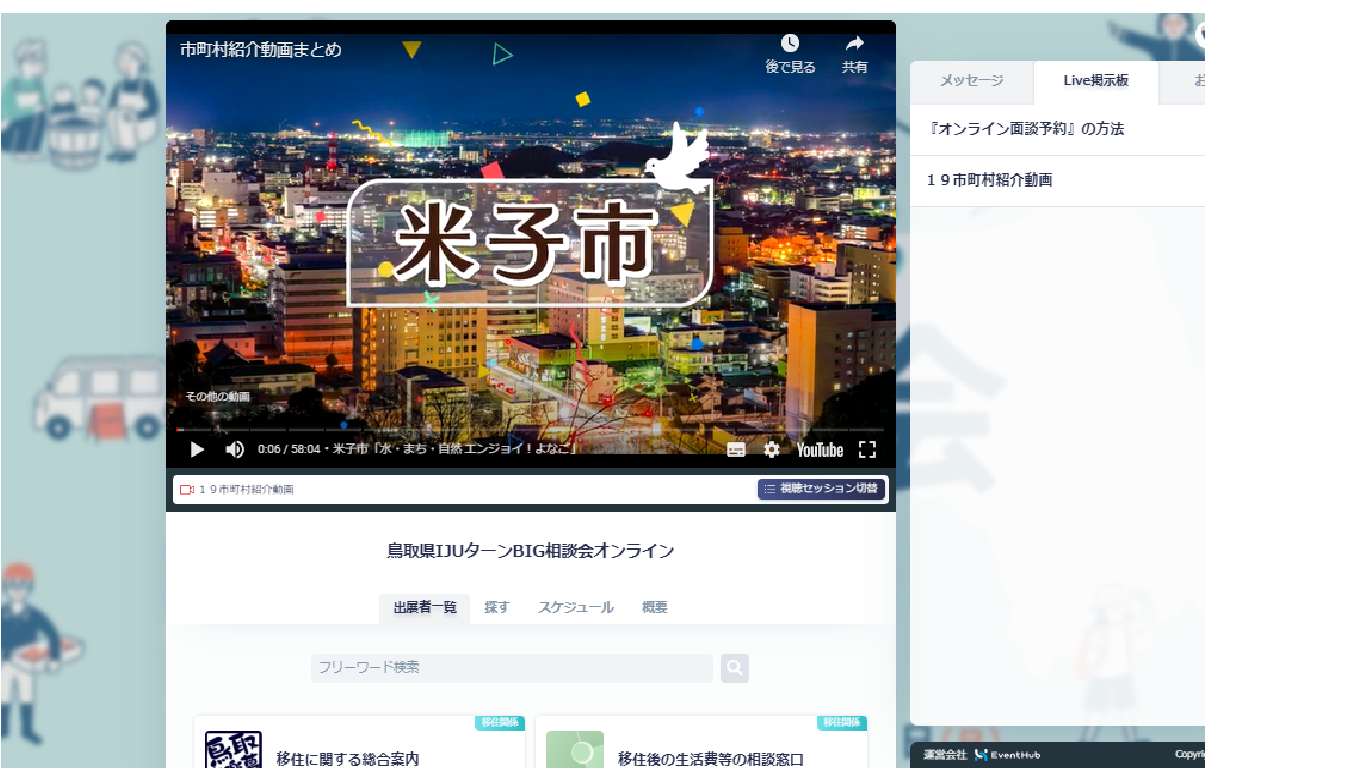Click the Share arrow icon on the video
This screenshot has height=768, width=1366.
coord(854,44)
